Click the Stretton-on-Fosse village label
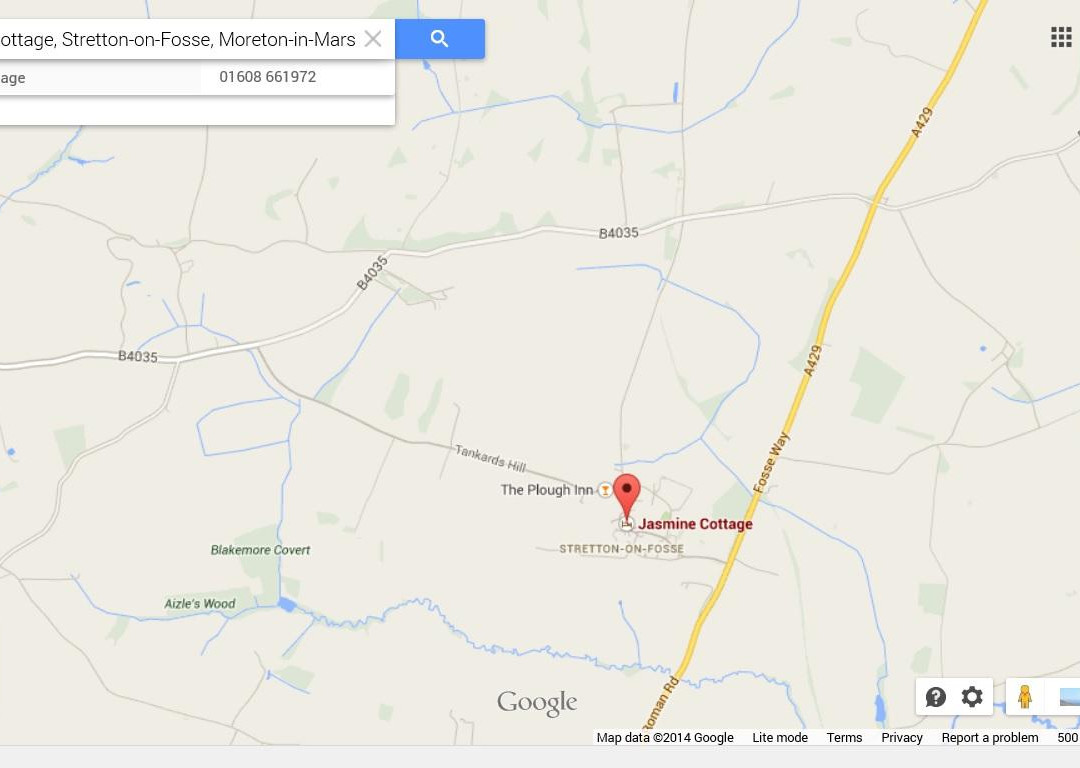Image resolution: width=1080 pixels, height=768 pixels. coord(621,549)
